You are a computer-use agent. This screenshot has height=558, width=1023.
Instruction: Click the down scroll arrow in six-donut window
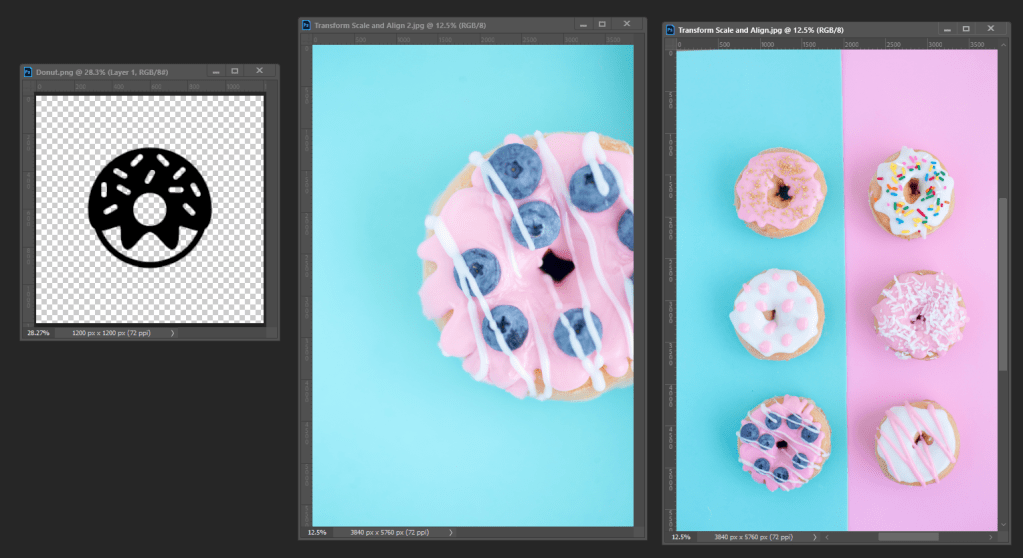[x=1003, y=524]
